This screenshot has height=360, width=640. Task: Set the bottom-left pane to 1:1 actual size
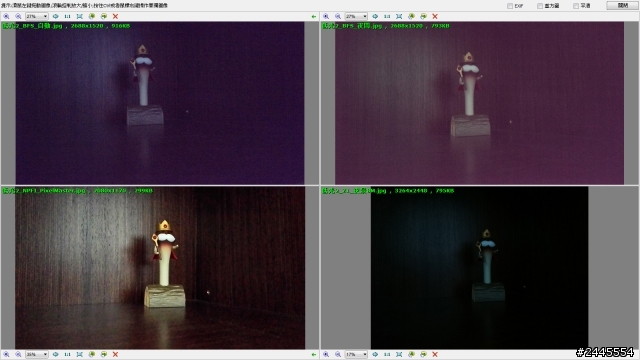pyautogui.click(x=67, y=354)
